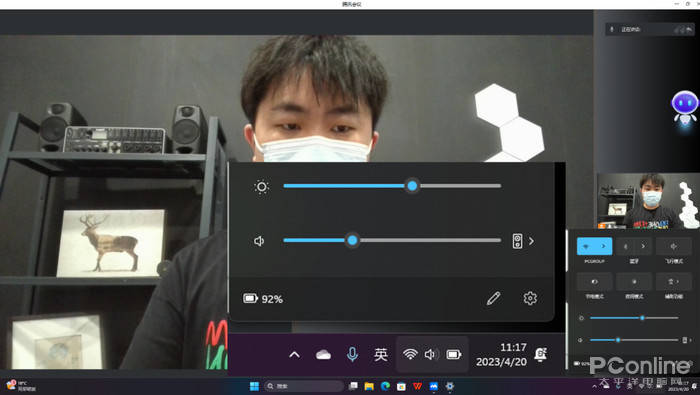Click the pencil edit quick settings icon
700x395 pixels.
click(x=493, y=298)
